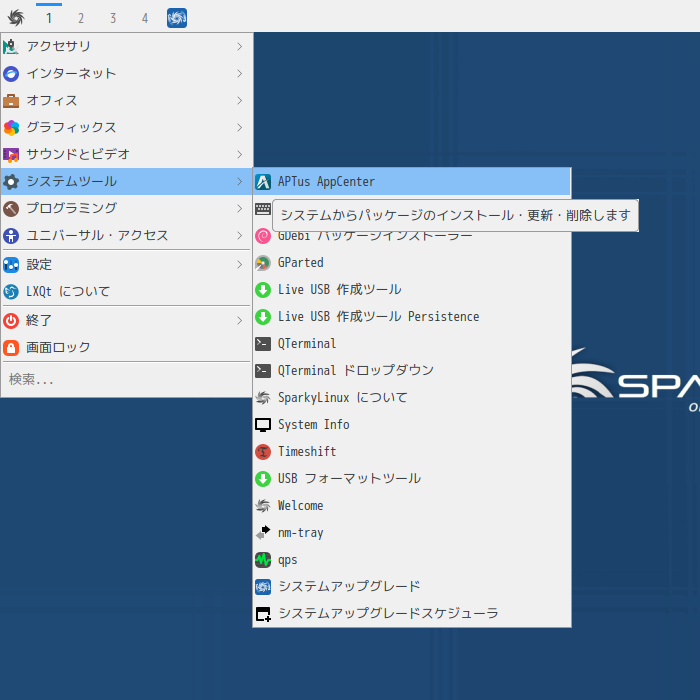Click the qps process monitor icon
This screenshot has width=700, height=700.
[263, 560]
